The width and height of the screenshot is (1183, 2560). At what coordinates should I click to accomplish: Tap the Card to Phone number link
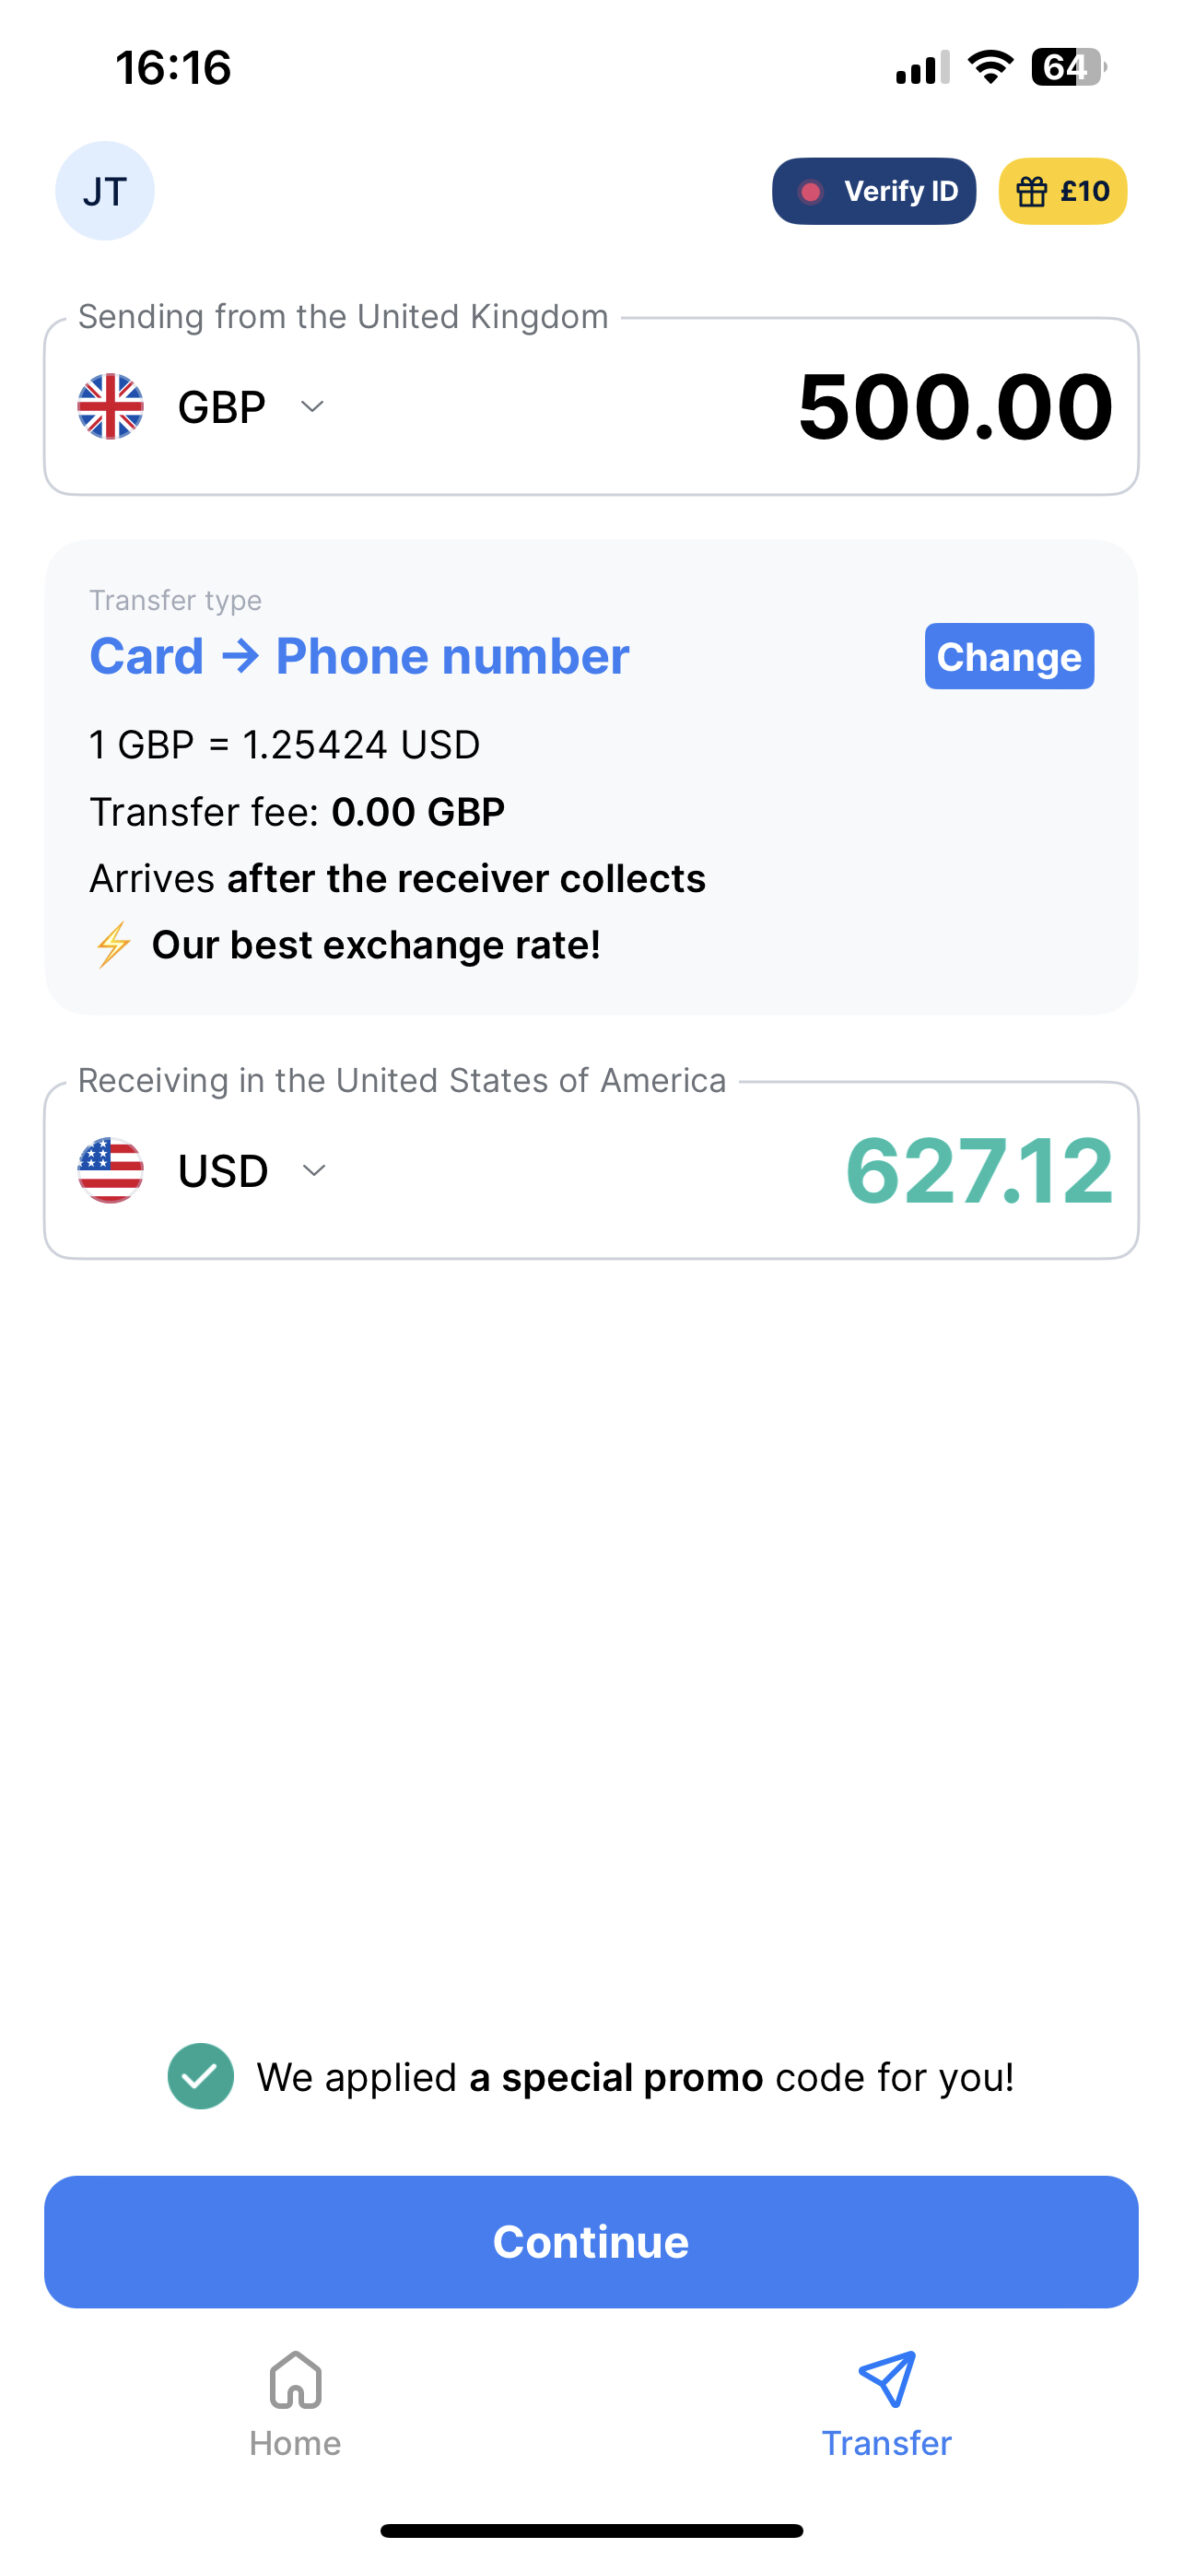359,657
